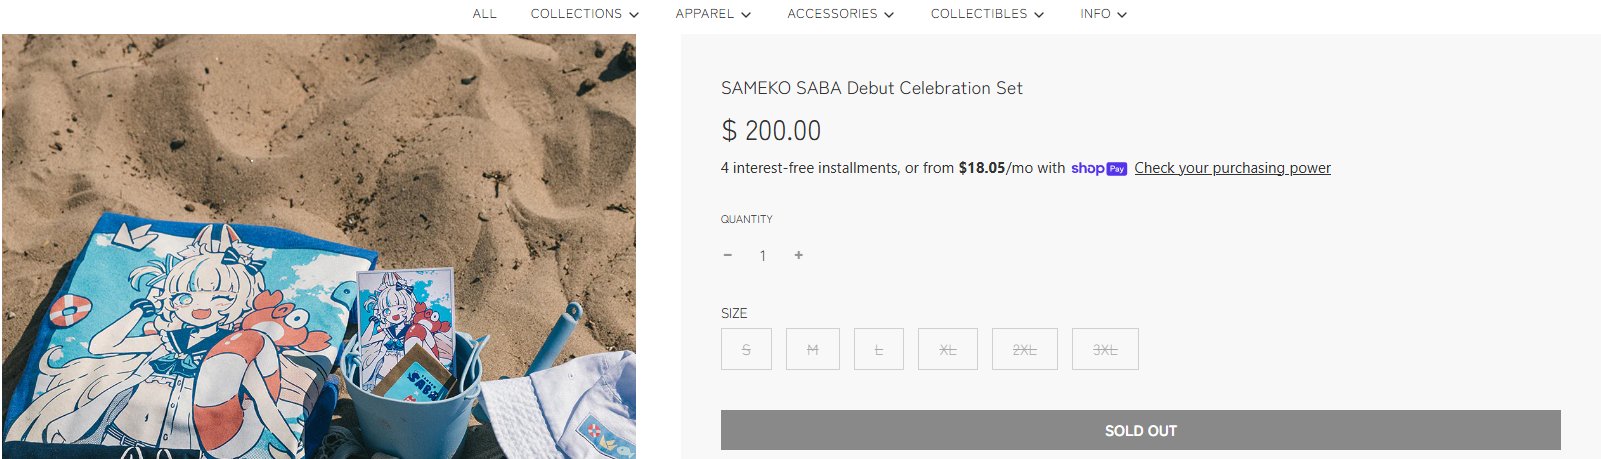The image size is (1601, 459).
Task: Click the quantity value field
Action: click(x=763, y=256)
